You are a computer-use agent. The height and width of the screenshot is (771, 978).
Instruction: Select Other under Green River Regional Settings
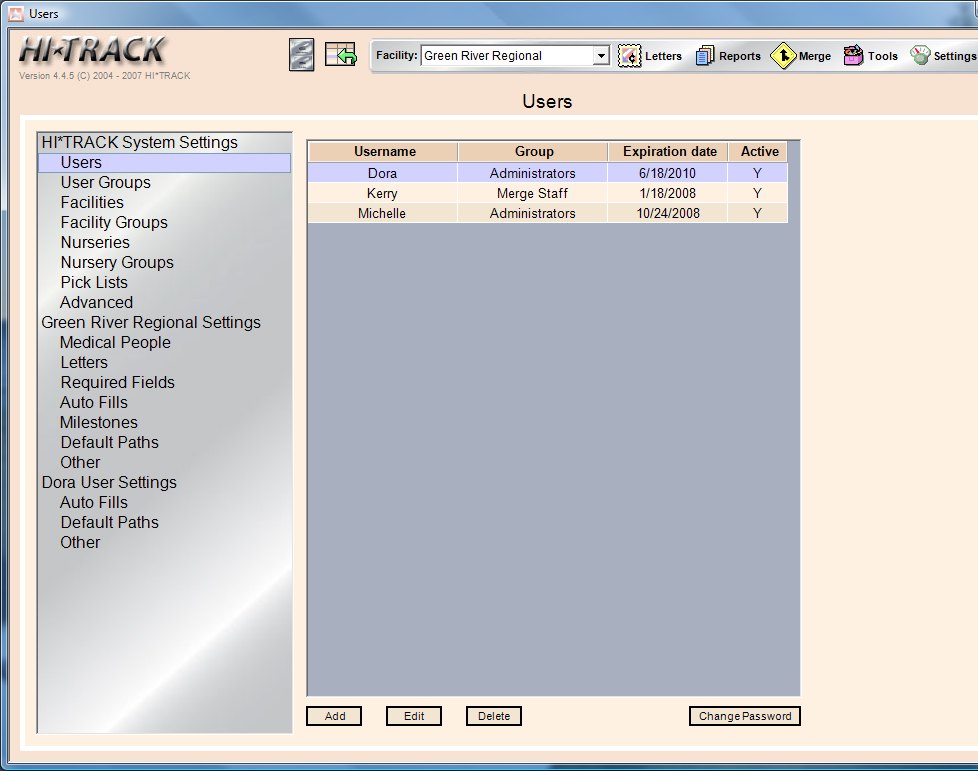point(80,462)
